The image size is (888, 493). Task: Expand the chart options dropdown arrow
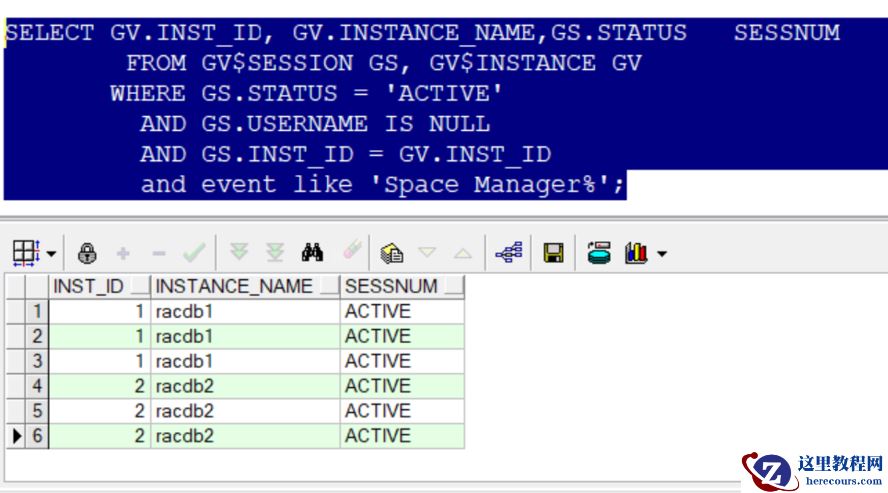[661, 254]
